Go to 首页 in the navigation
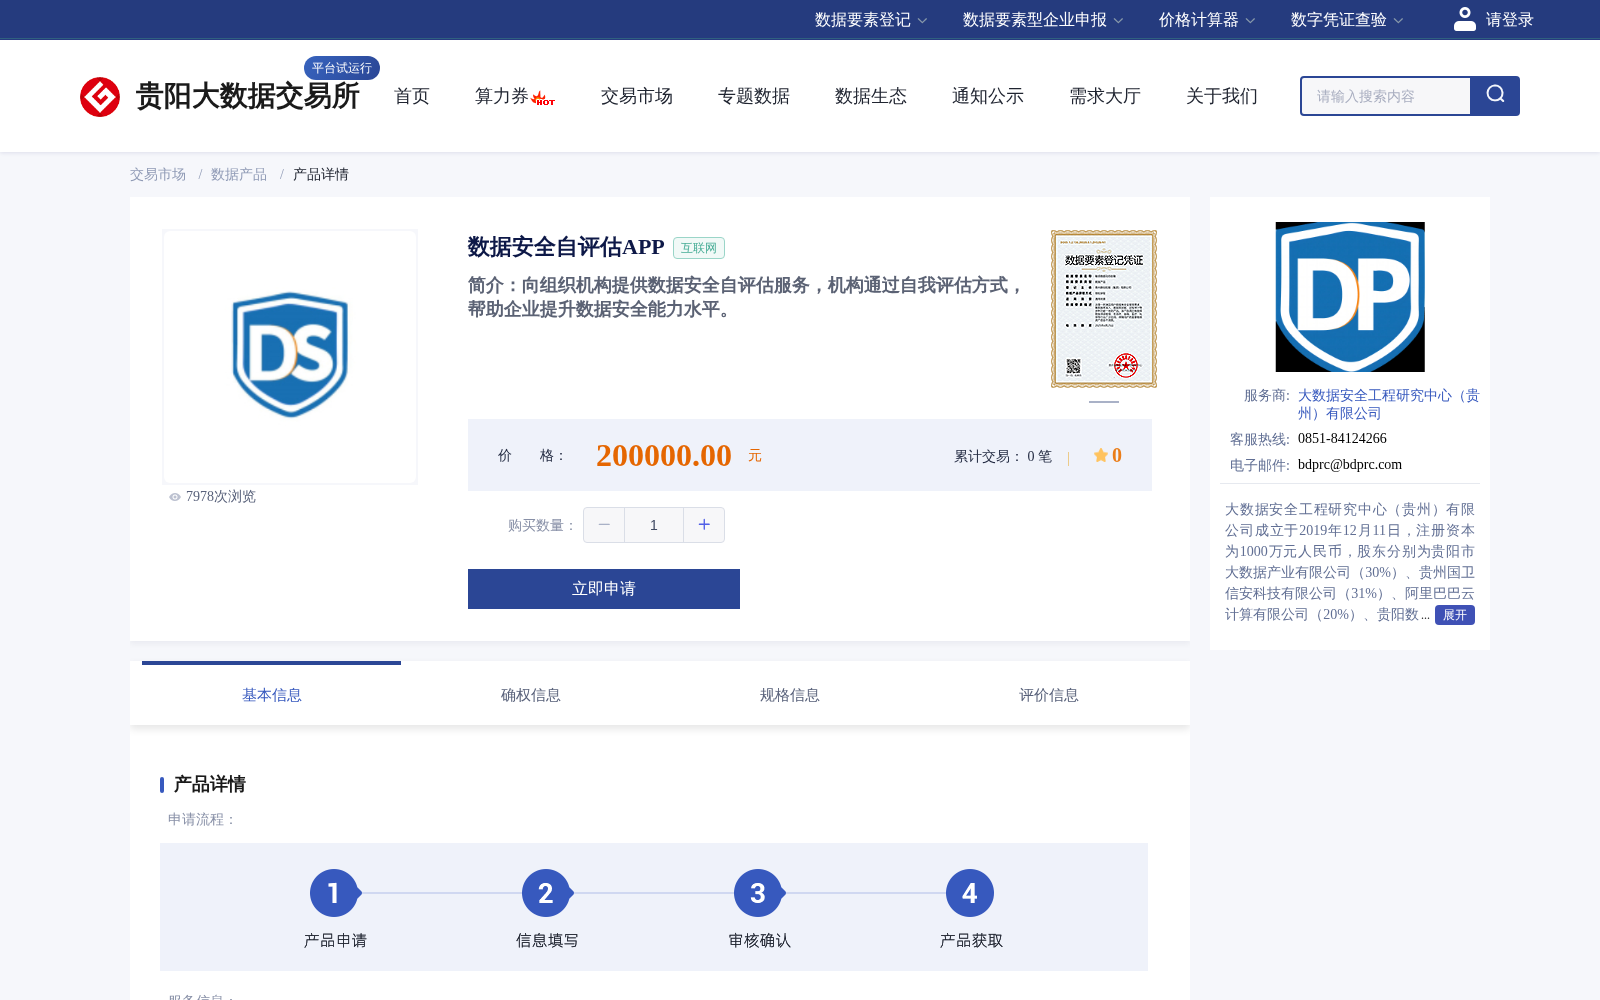Image resolution: width=1600 pixels, height=1000 pixels. [412, 96]
